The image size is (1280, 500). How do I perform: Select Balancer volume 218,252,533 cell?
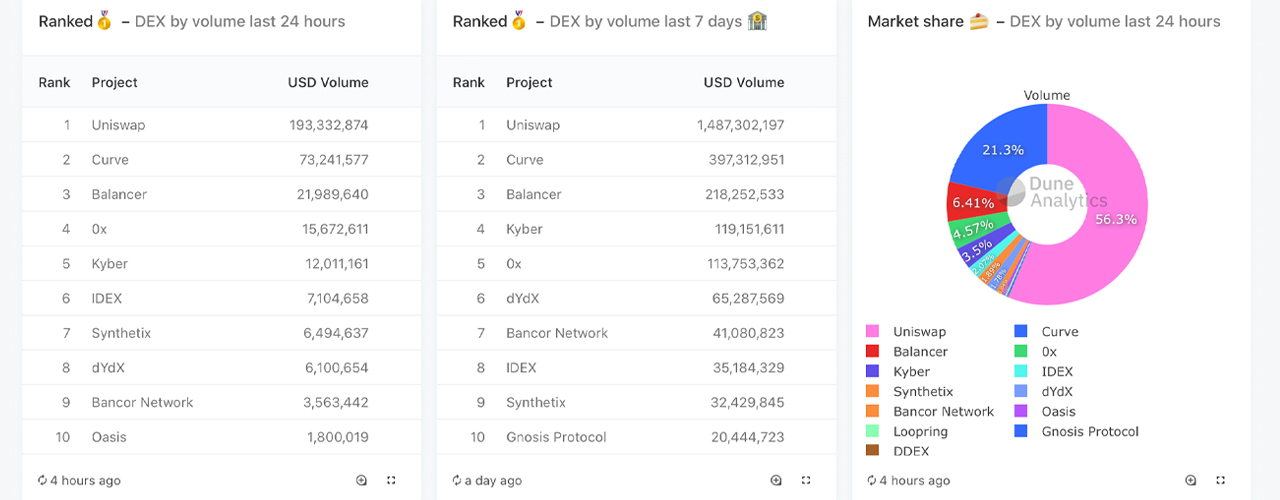coord(744,194)
